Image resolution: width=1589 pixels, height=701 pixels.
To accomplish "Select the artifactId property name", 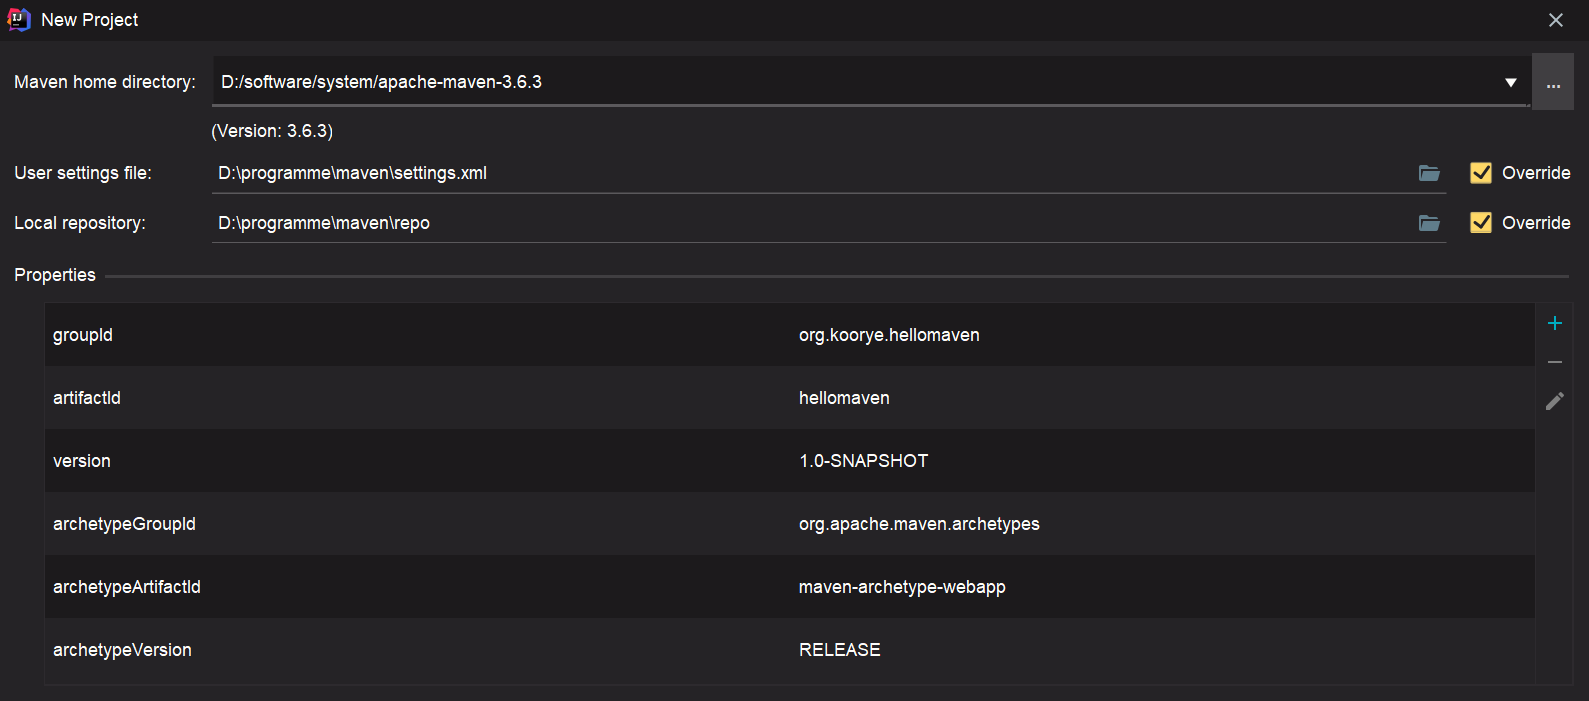I will pos(87,398).
